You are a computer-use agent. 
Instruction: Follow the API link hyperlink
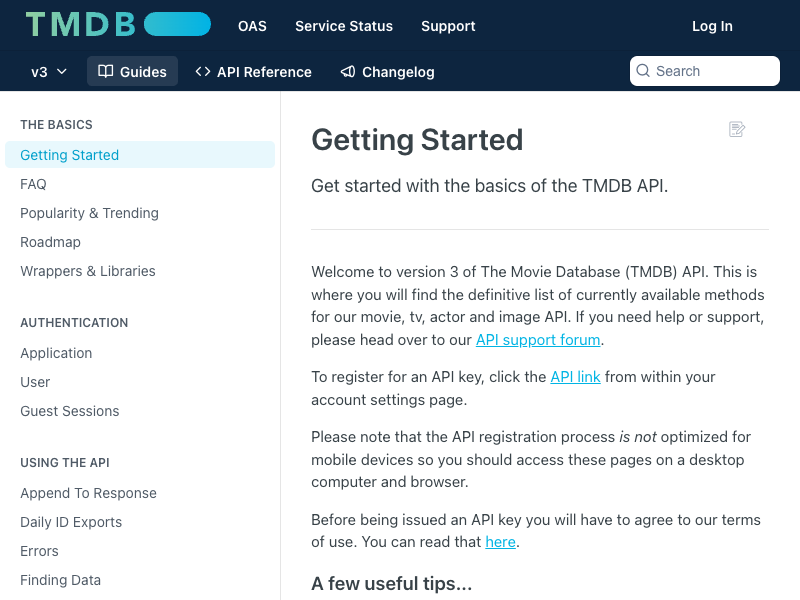(575, 377)
